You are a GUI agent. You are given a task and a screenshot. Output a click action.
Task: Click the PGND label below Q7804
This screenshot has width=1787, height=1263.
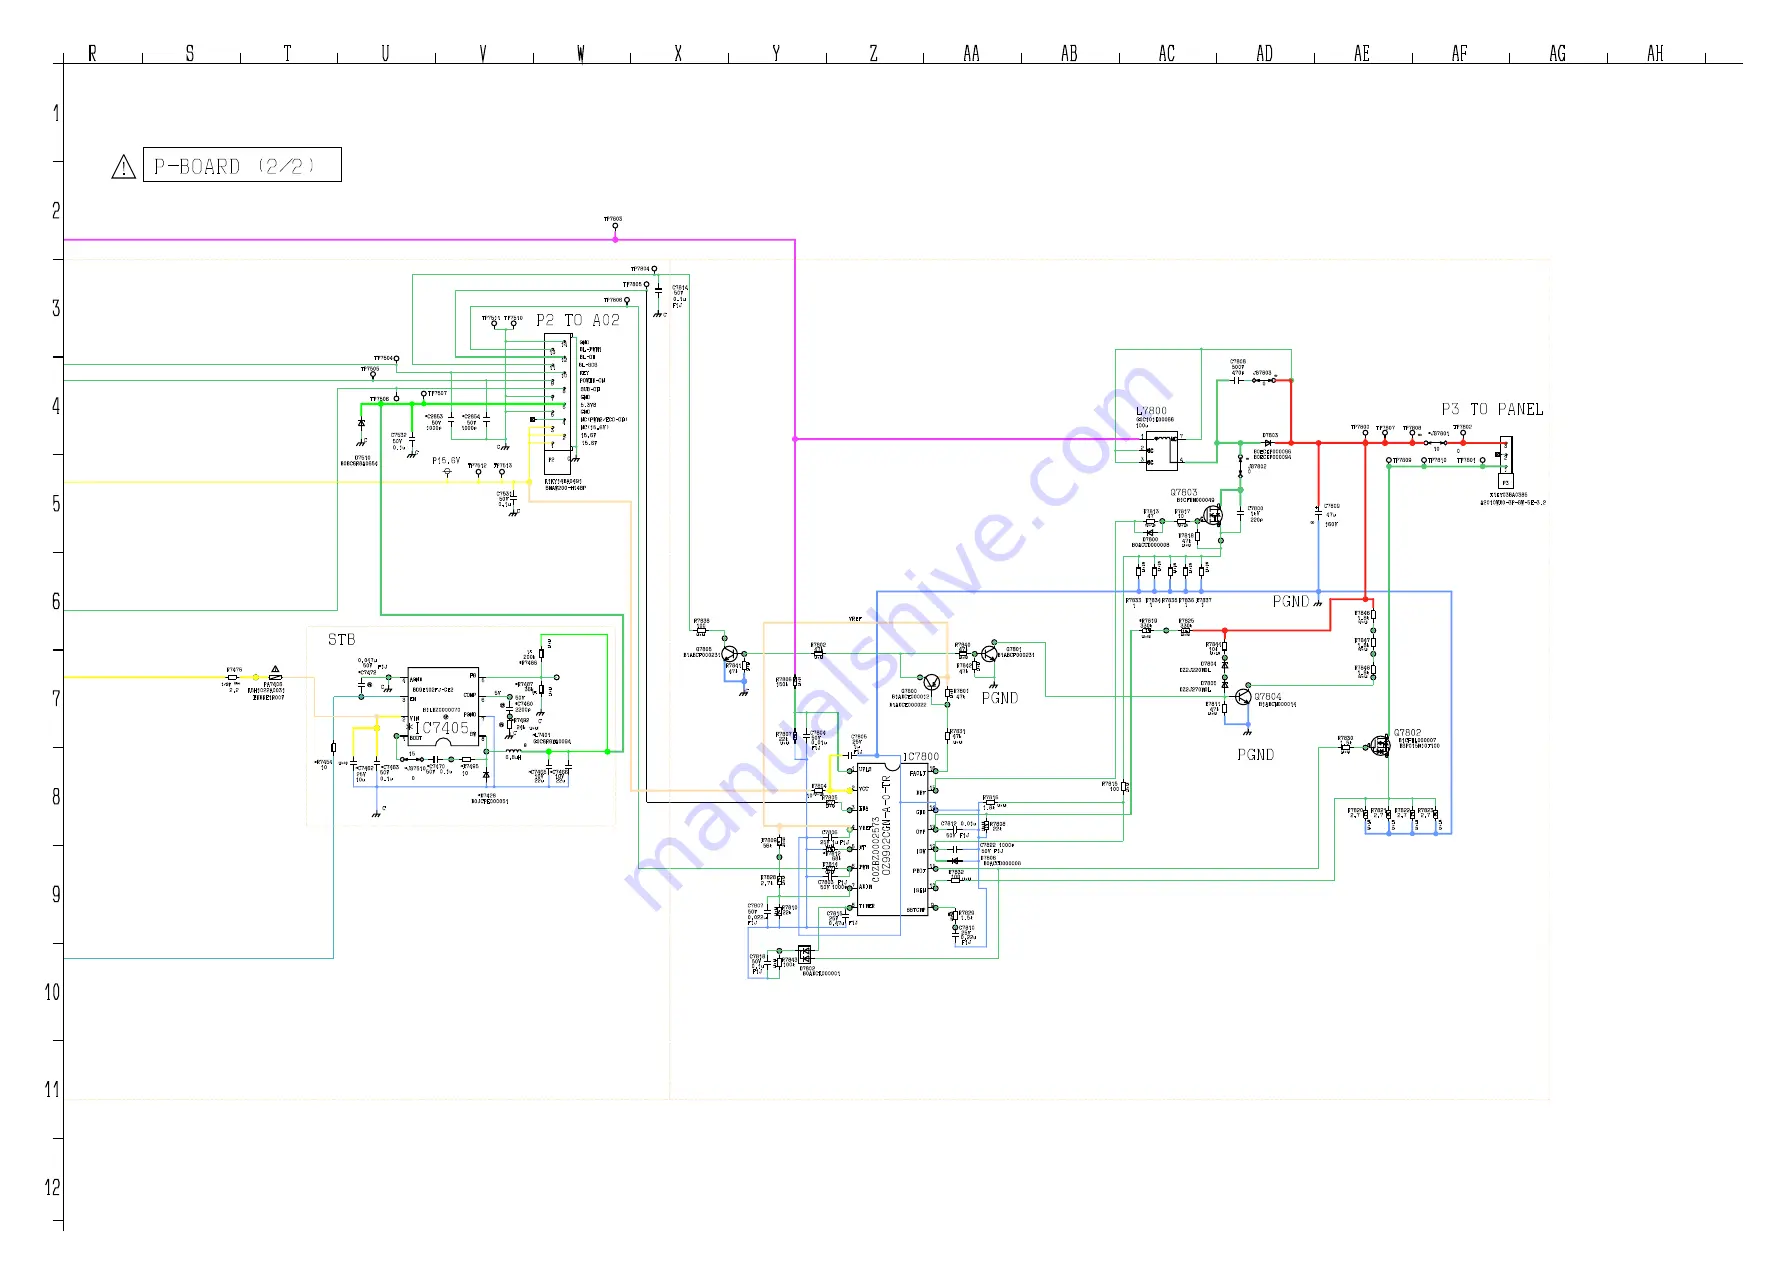[x=1256, y=755]
